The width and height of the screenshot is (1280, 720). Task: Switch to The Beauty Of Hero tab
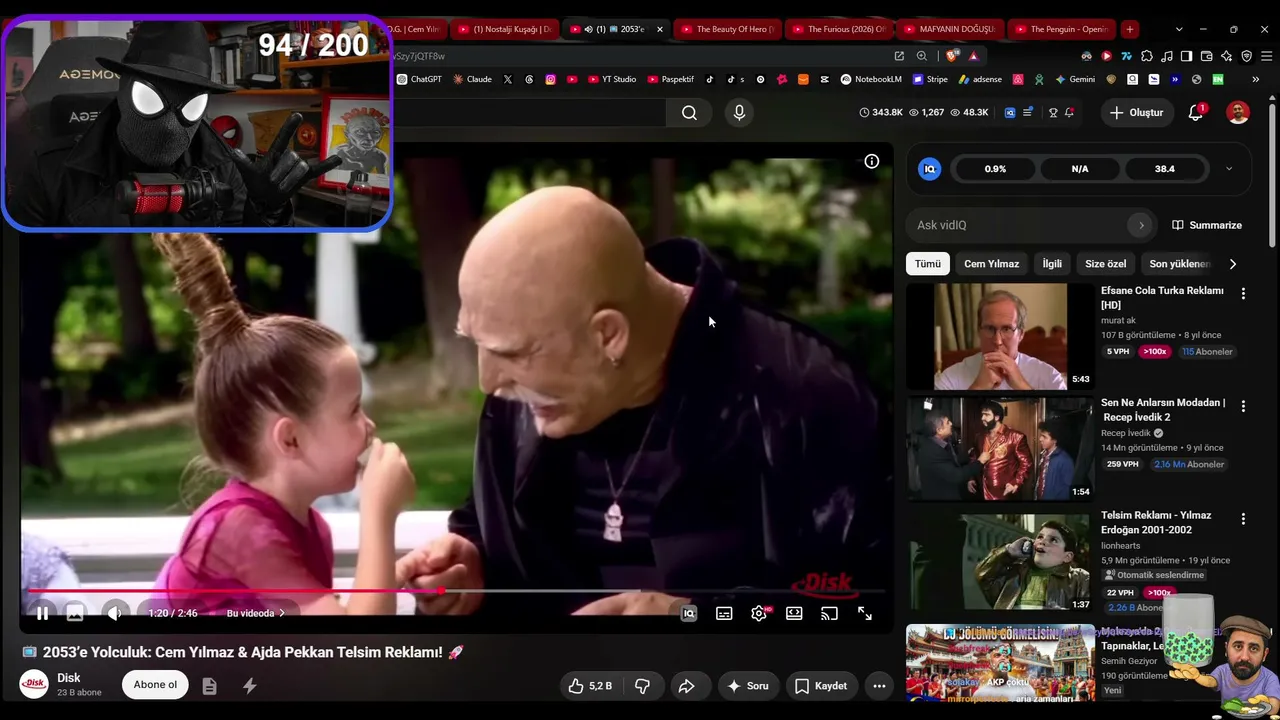[727, 29]
